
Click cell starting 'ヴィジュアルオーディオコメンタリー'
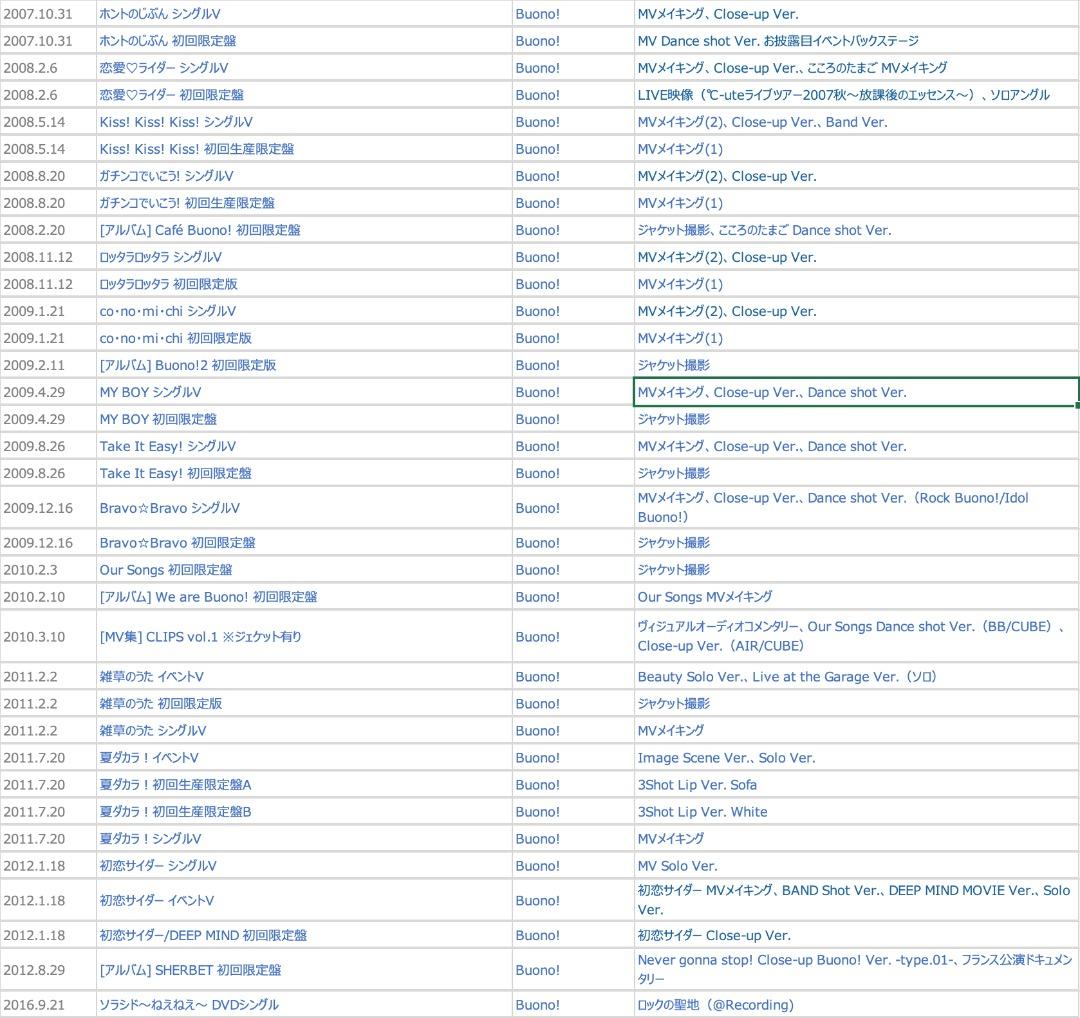click(856, 636)
